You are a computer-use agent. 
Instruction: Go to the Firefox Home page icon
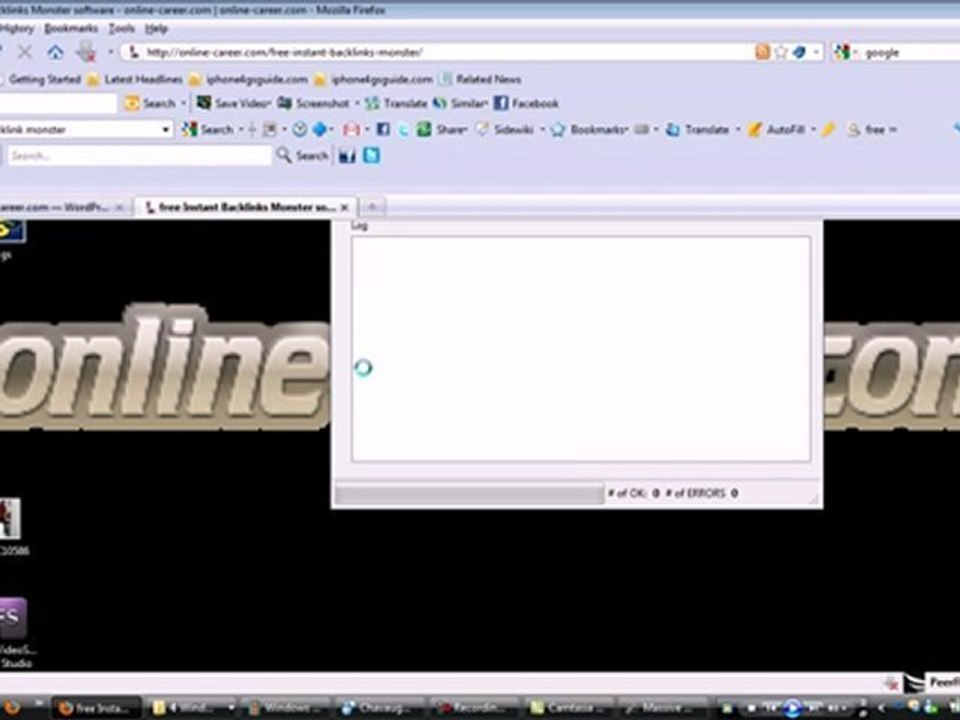55,53
